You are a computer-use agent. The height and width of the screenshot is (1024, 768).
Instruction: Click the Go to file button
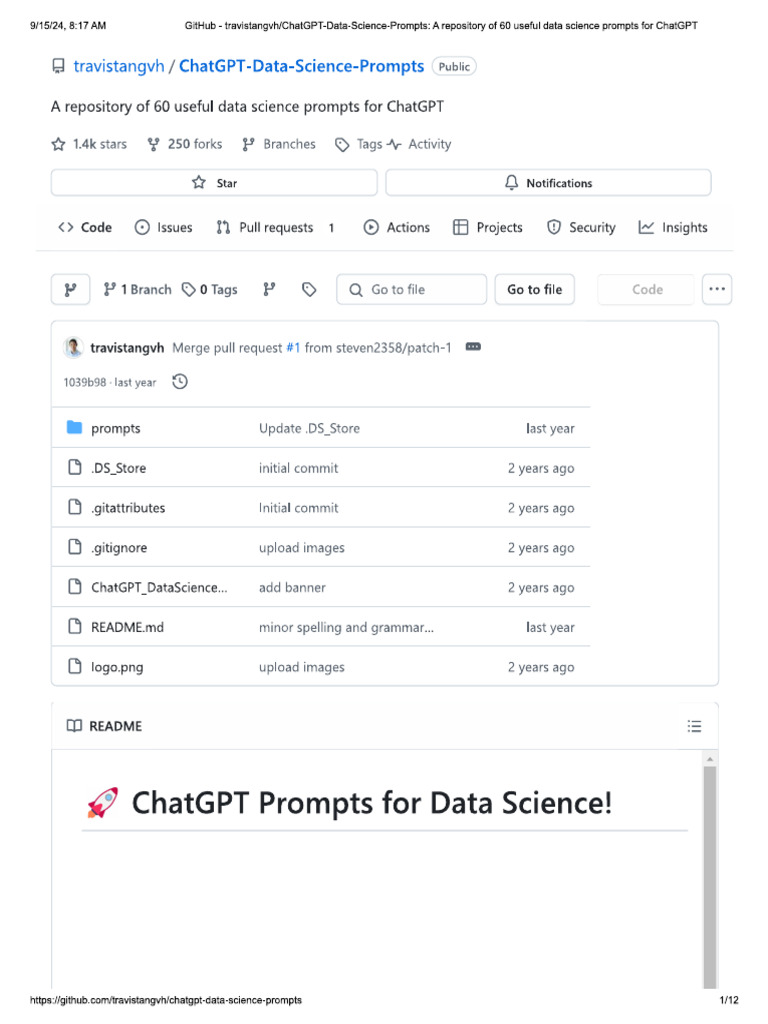tap(534, 289)
